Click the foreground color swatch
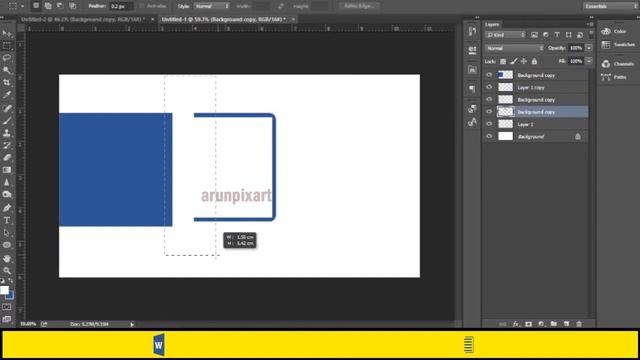Viewport: 640px width, 360px height. point(4,290)
